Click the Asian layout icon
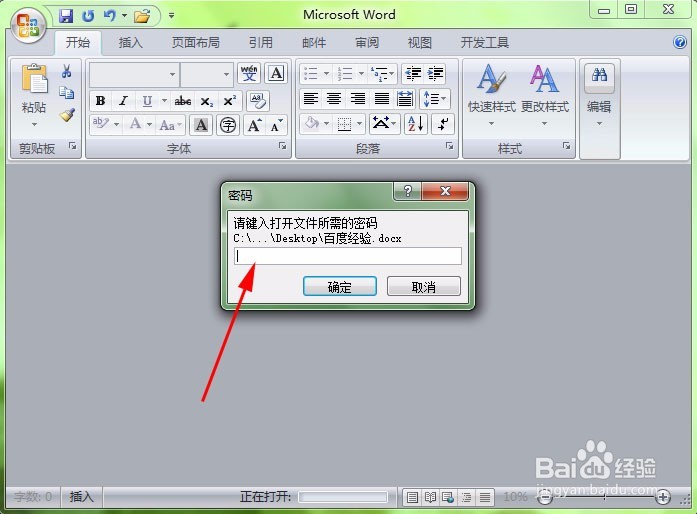 tap(384, 123)
